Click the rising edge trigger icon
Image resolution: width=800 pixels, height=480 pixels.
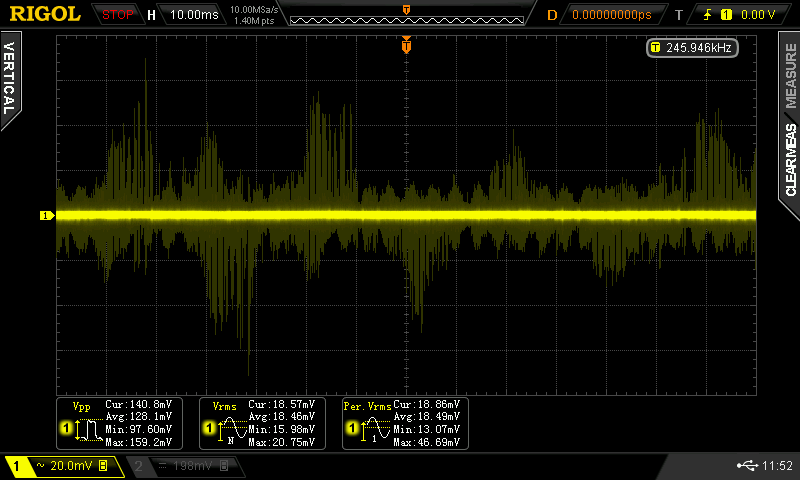[708, 15]
